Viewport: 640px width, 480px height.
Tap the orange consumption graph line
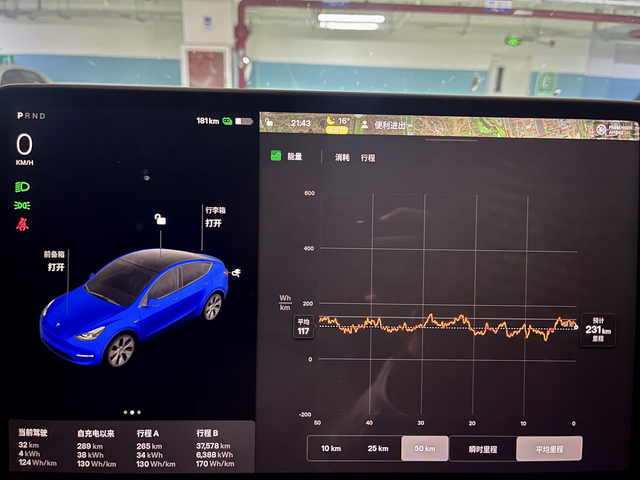tap(447, 327)
